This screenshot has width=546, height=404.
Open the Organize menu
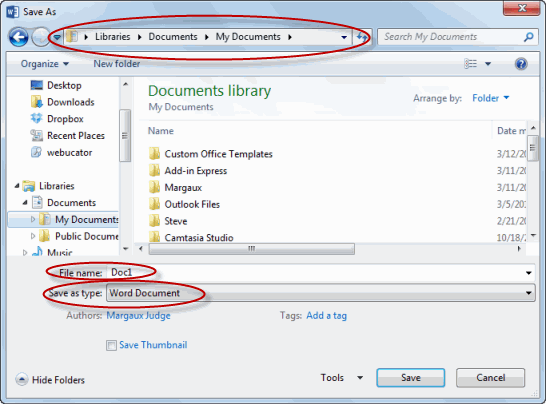tap(45, 64)
